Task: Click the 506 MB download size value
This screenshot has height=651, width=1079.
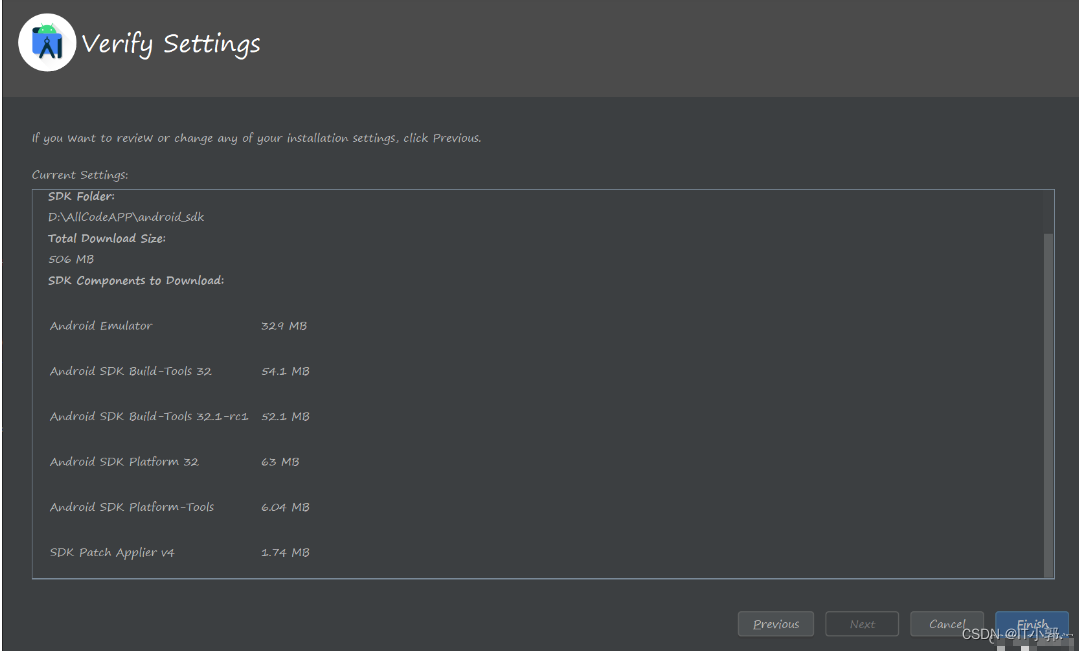Action: coord(71,259)
